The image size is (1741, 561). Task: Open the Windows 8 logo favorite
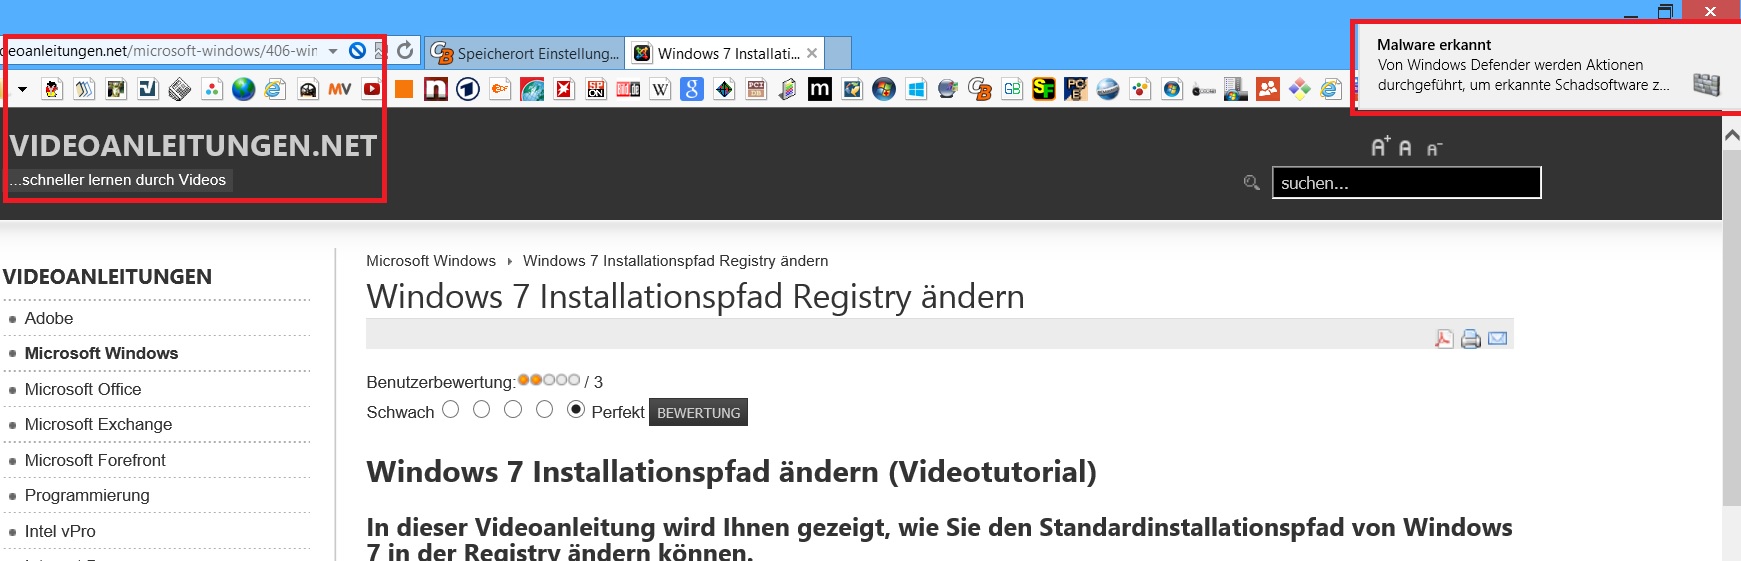tap(916, 89)
